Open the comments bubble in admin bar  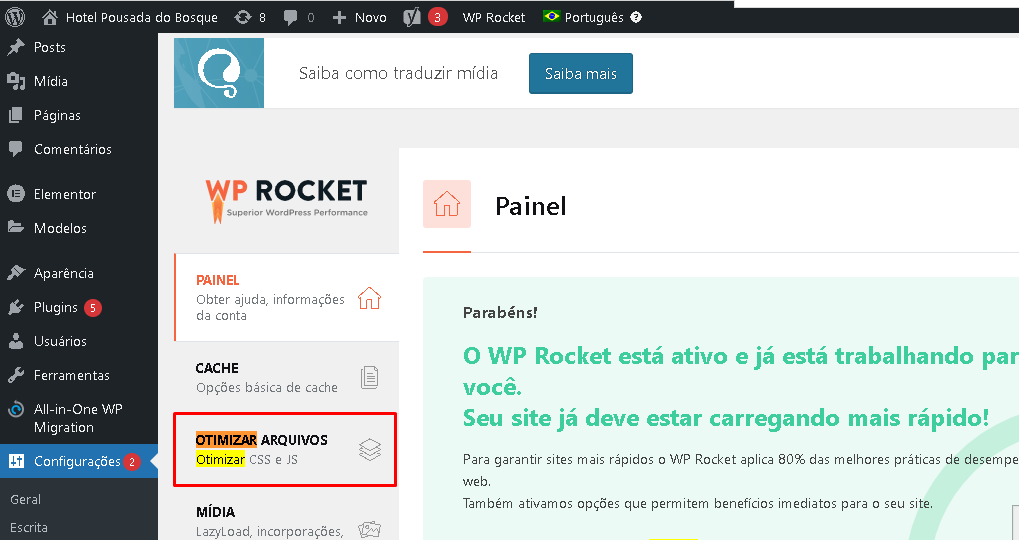coord(290,18)
